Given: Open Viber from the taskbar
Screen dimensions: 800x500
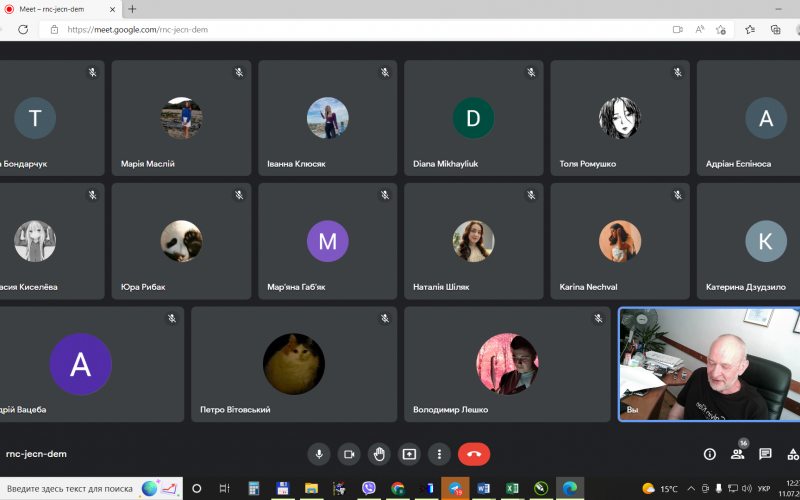Looking at the screenshot, I should coord(368,488).
